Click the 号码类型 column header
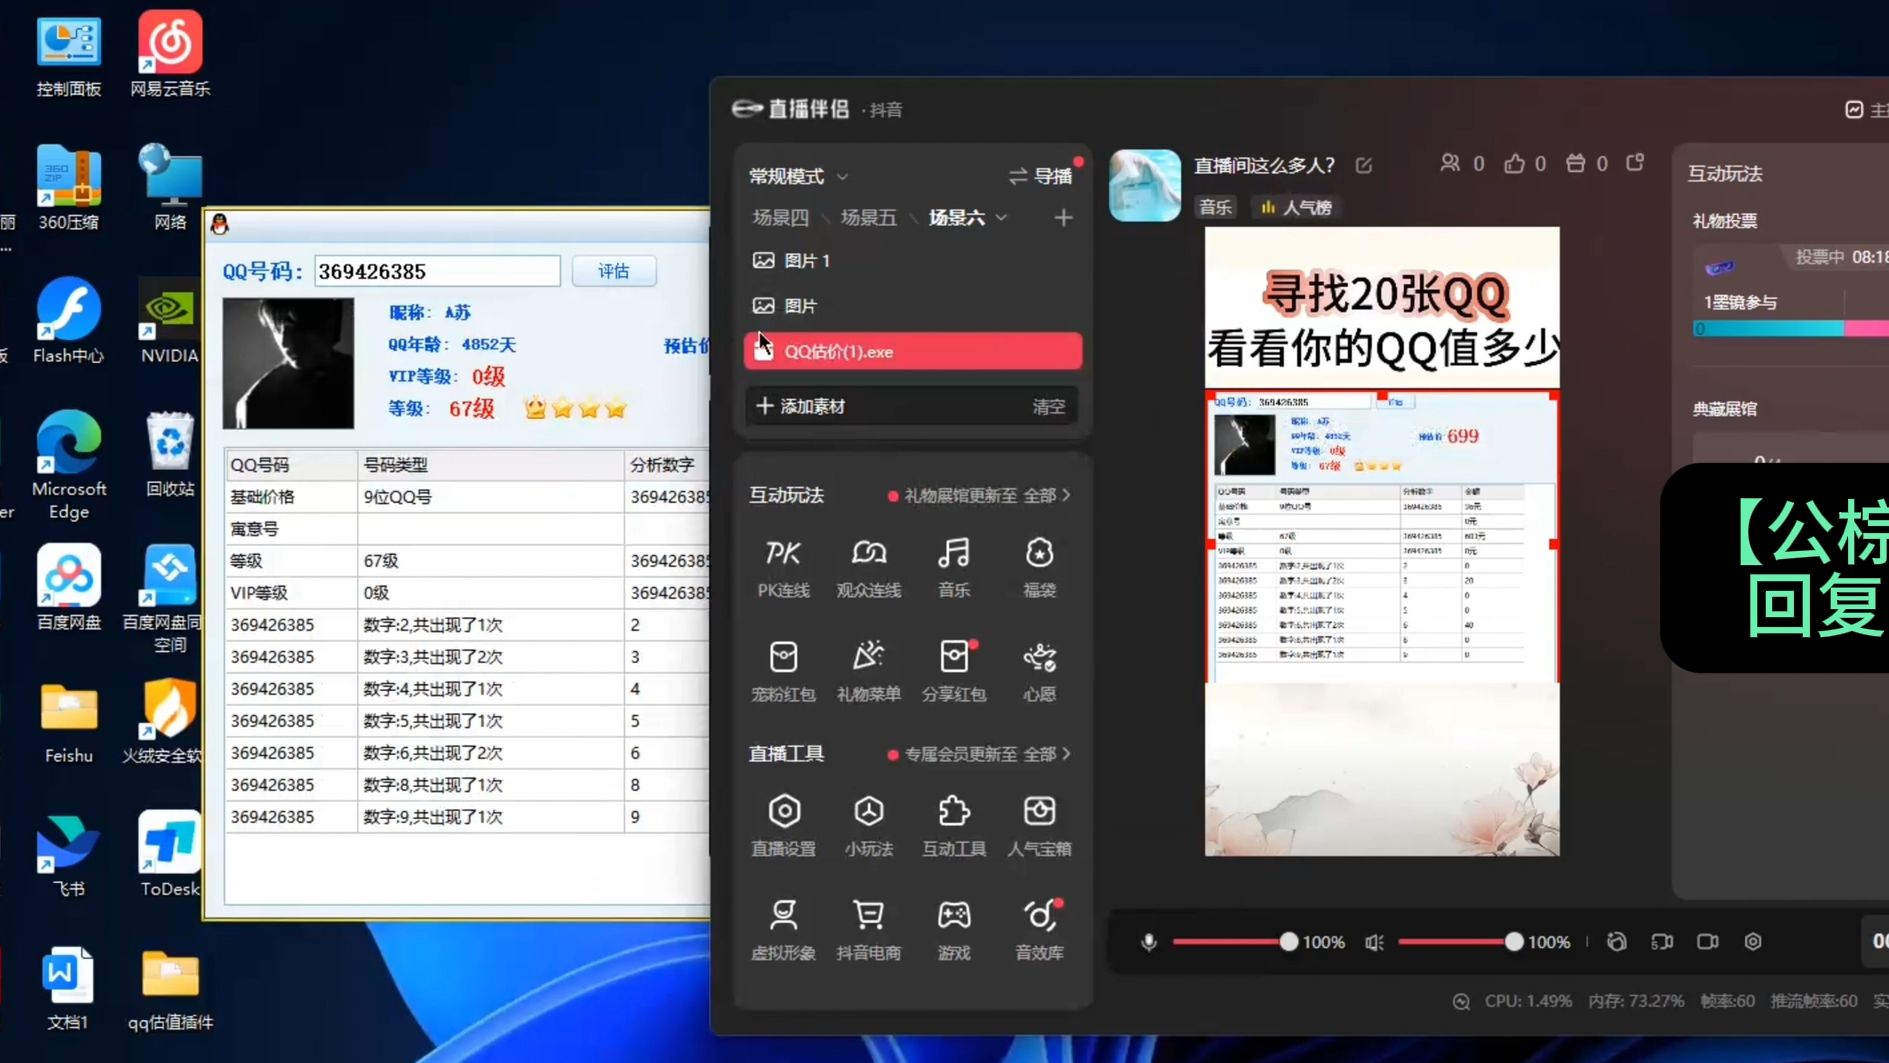This screenshot has height=1063, width=1889. 490,465
